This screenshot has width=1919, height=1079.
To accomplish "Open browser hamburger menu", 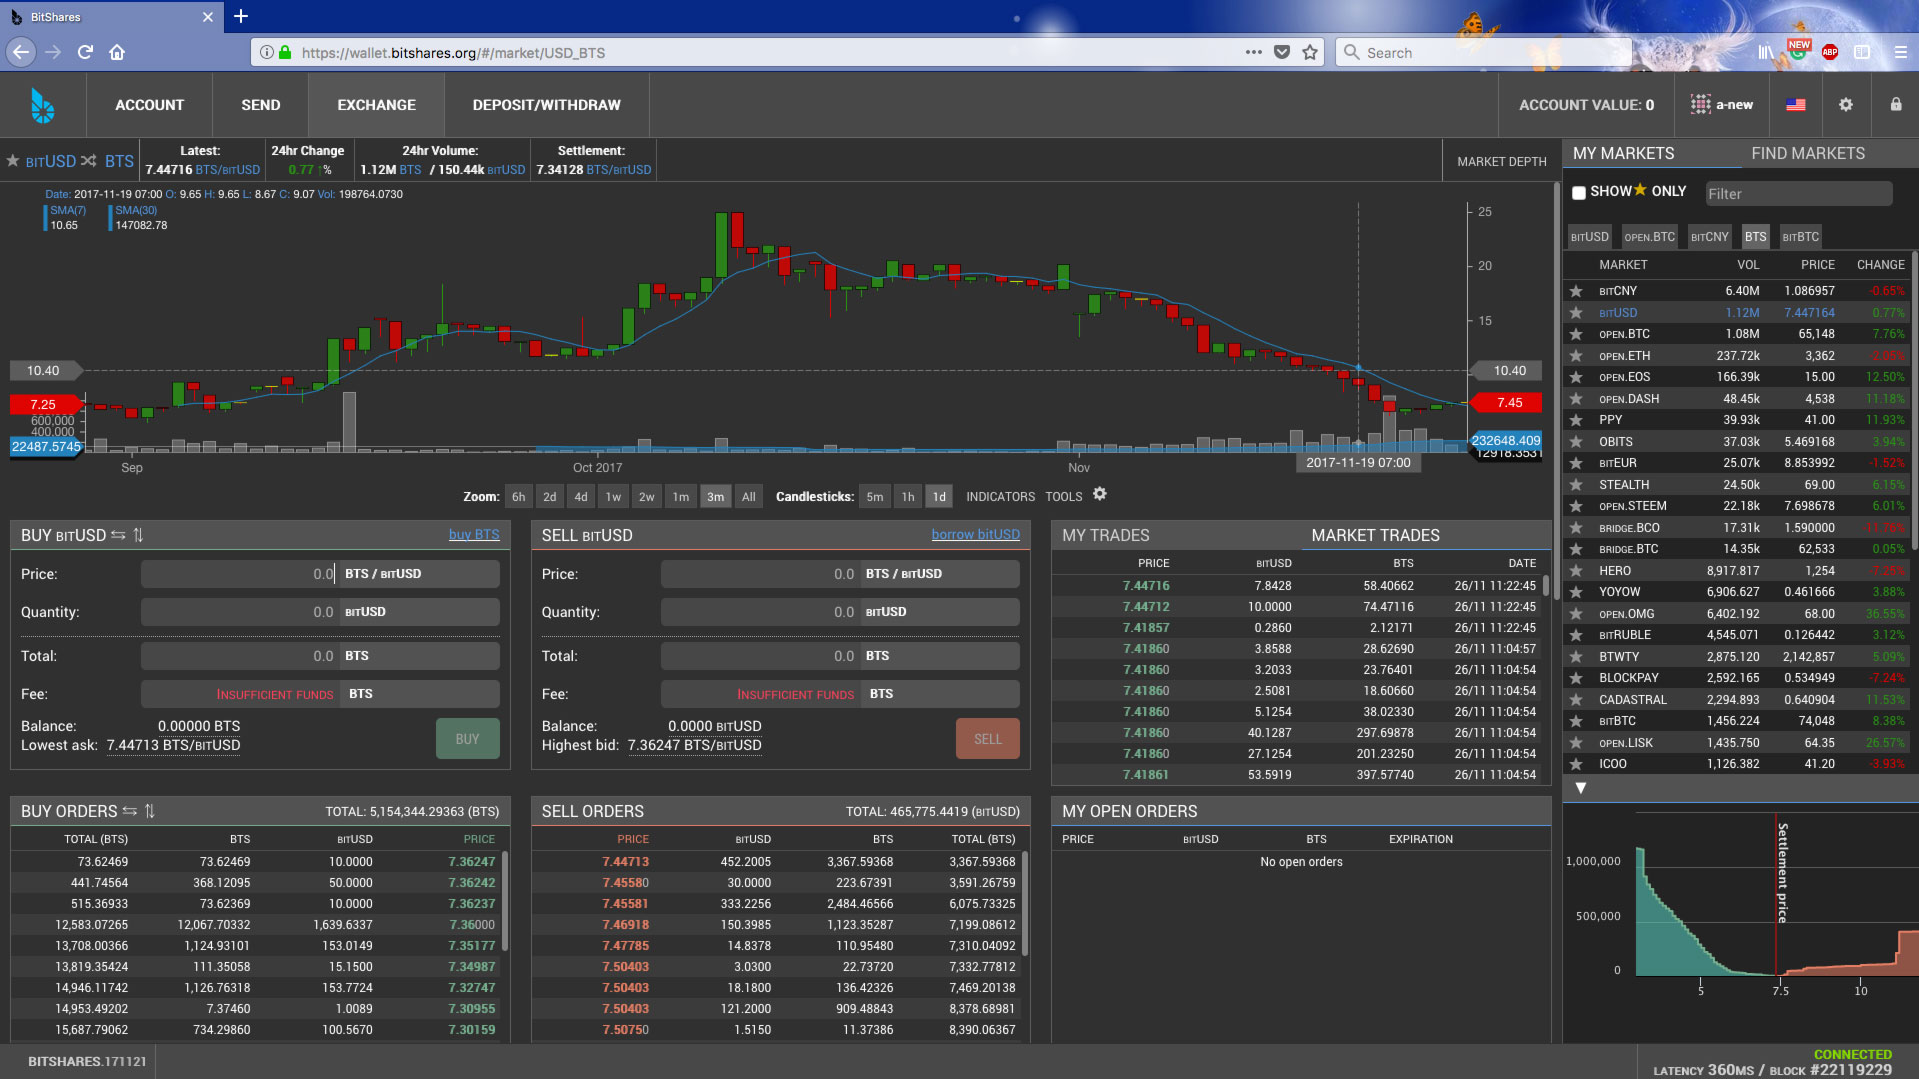I will (x=1900, y=52).
